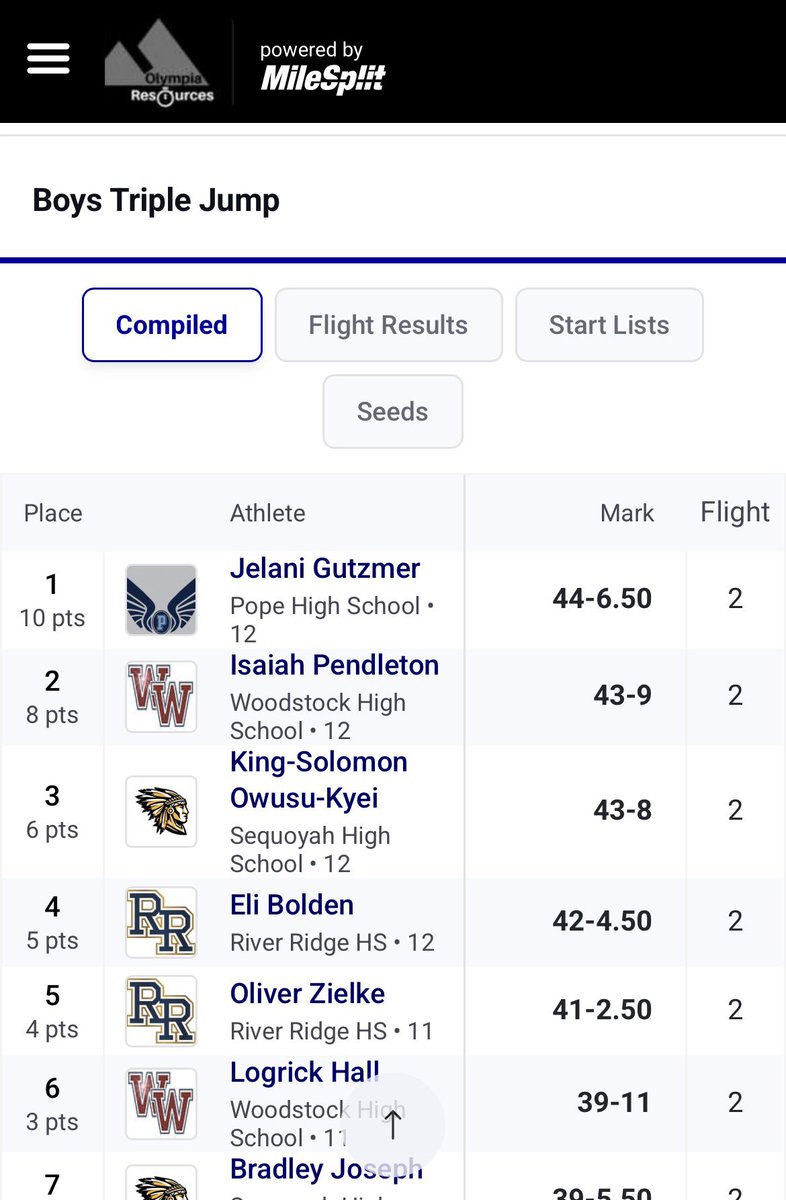Switch to Flight Results tab
Viewport: 786px width, 1200px height.
point(388,325)
